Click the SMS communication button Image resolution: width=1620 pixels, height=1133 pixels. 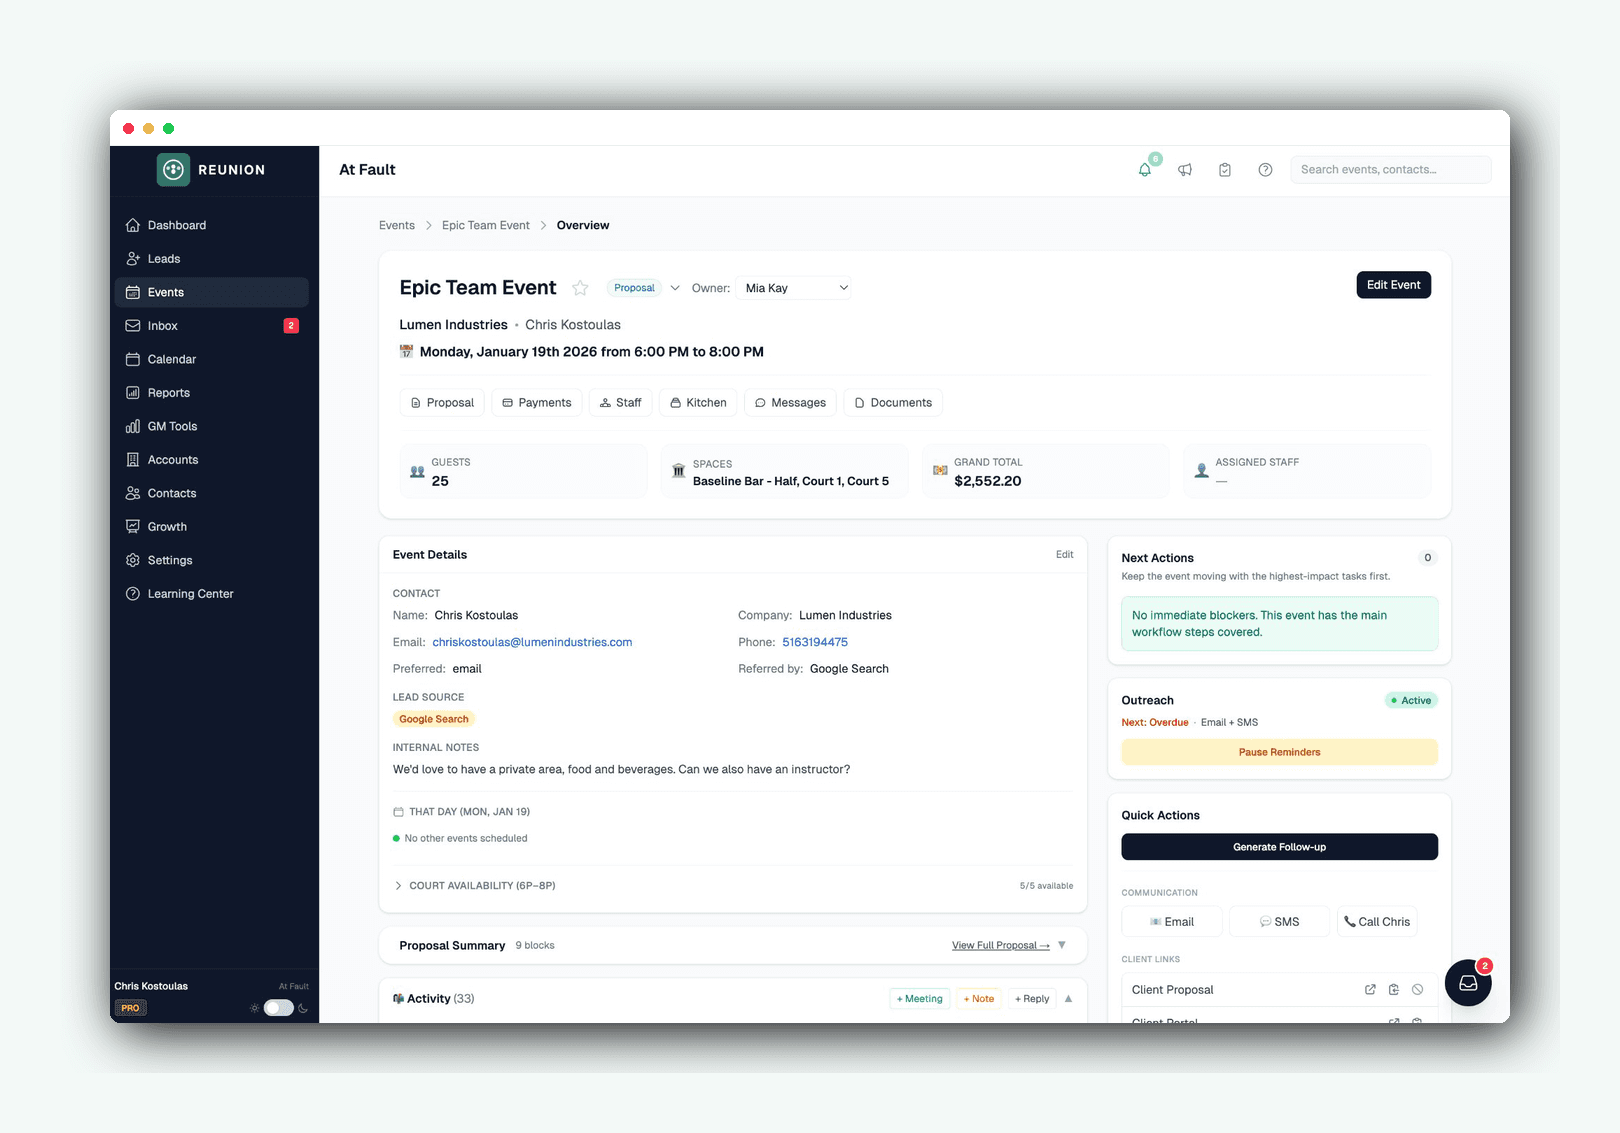pyautogui.click(x=1280, y=922)
